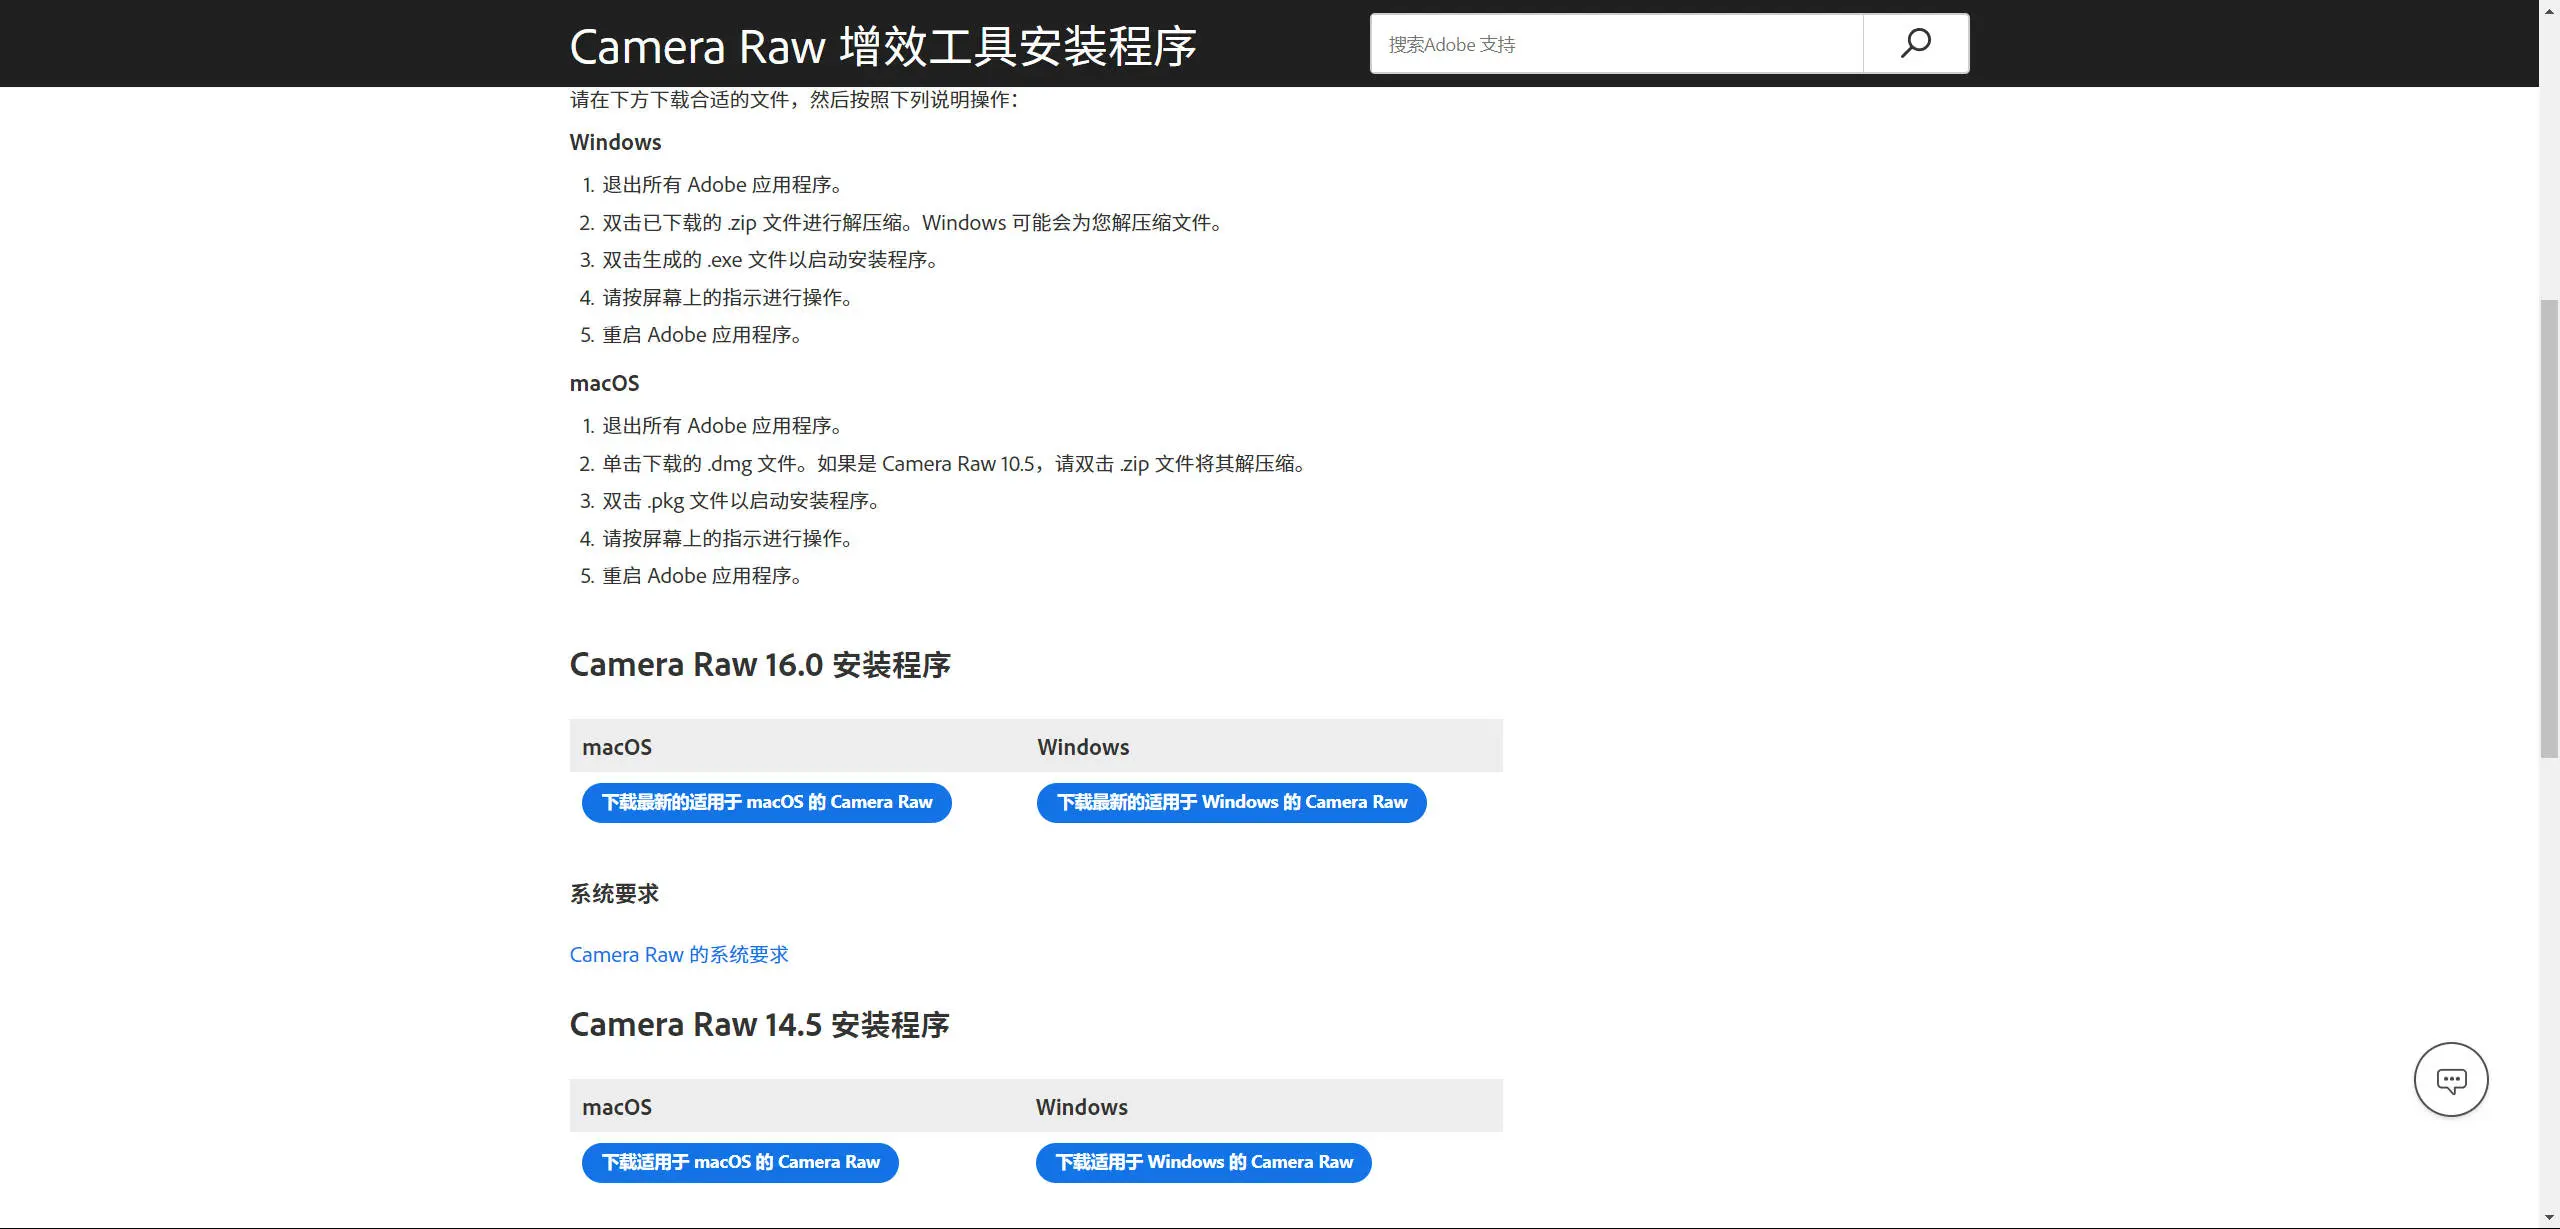Click the search magnifier icon

coord(1915,43)
